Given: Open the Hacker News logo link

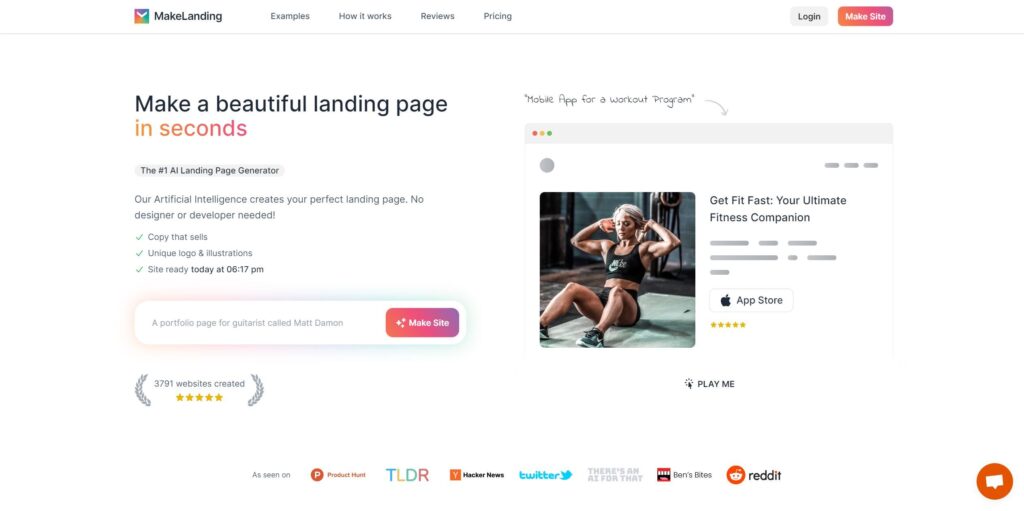Looking at the screenshot, I should (477, 475).
